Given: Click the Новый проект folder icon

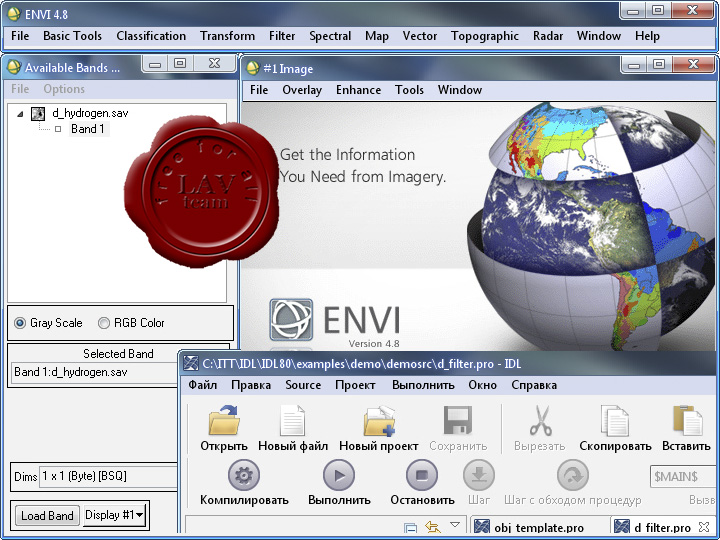Looking at the screenshot, I should (x=379, y=420).
